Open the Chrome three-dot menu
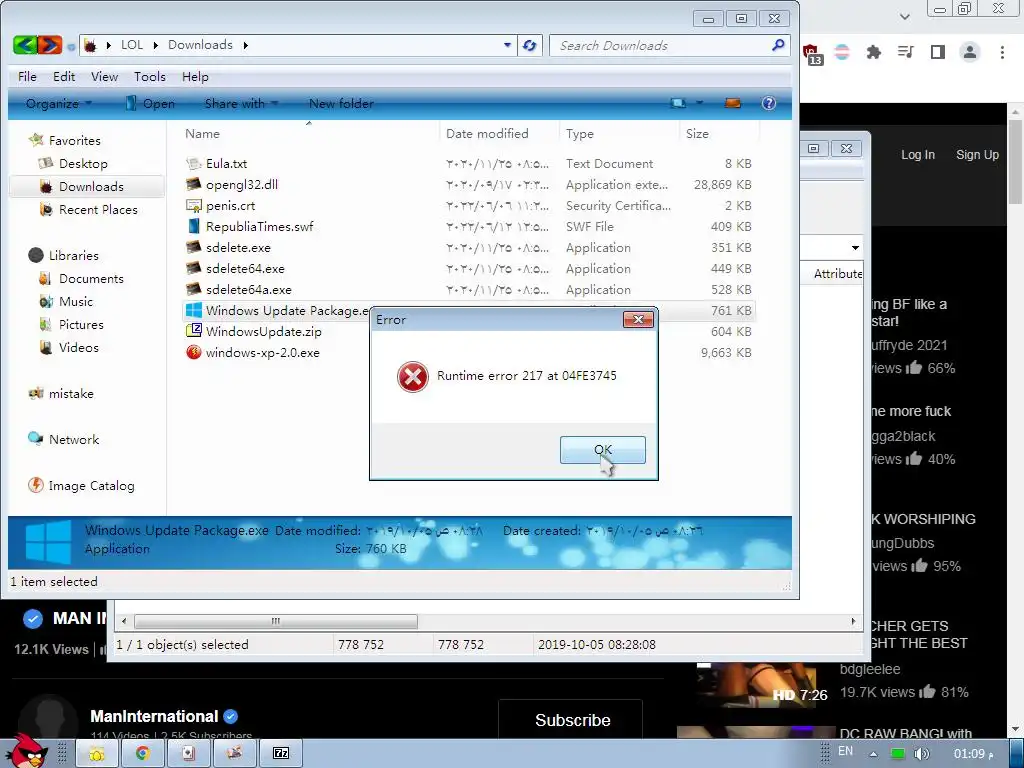This screenshot has height=768, width=1024. click(x=1002, y=52)
